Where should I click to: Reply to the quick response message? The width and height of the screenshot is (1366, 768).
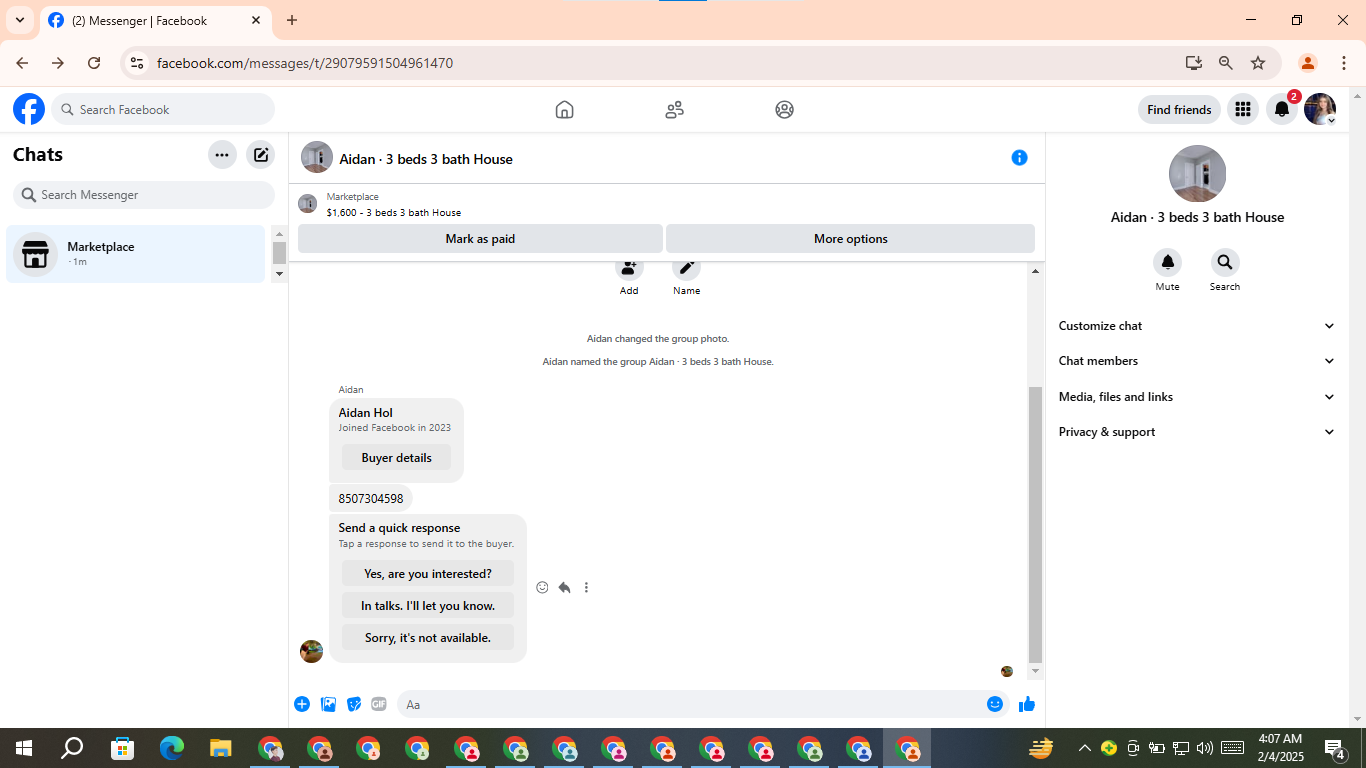tap(565, 588)
